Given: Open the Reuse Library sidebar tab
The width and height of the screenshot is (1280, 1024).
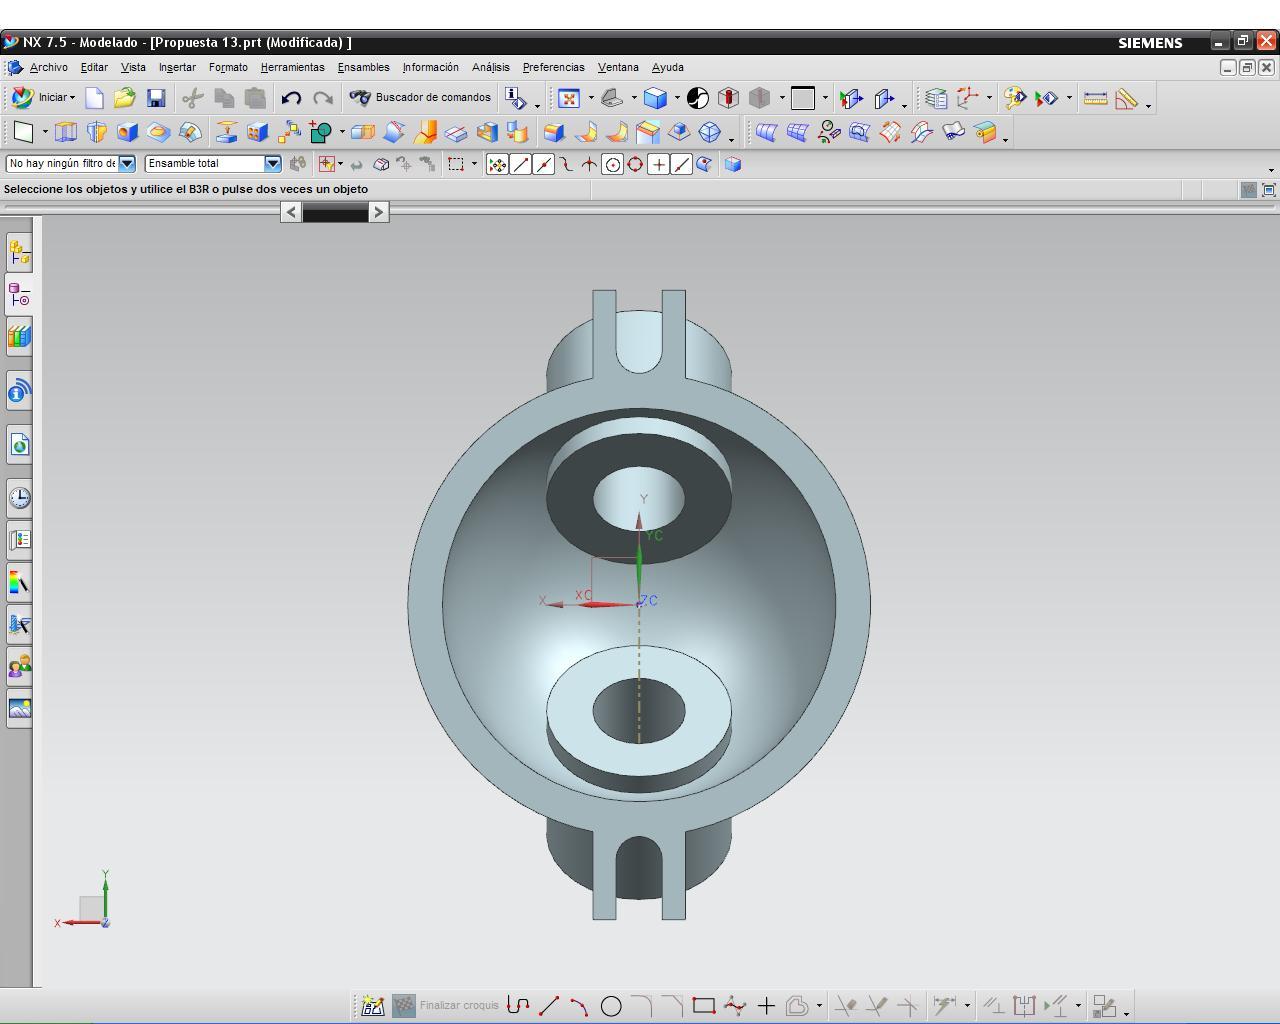Looking at the screenshot, I should tap(19, 337).
